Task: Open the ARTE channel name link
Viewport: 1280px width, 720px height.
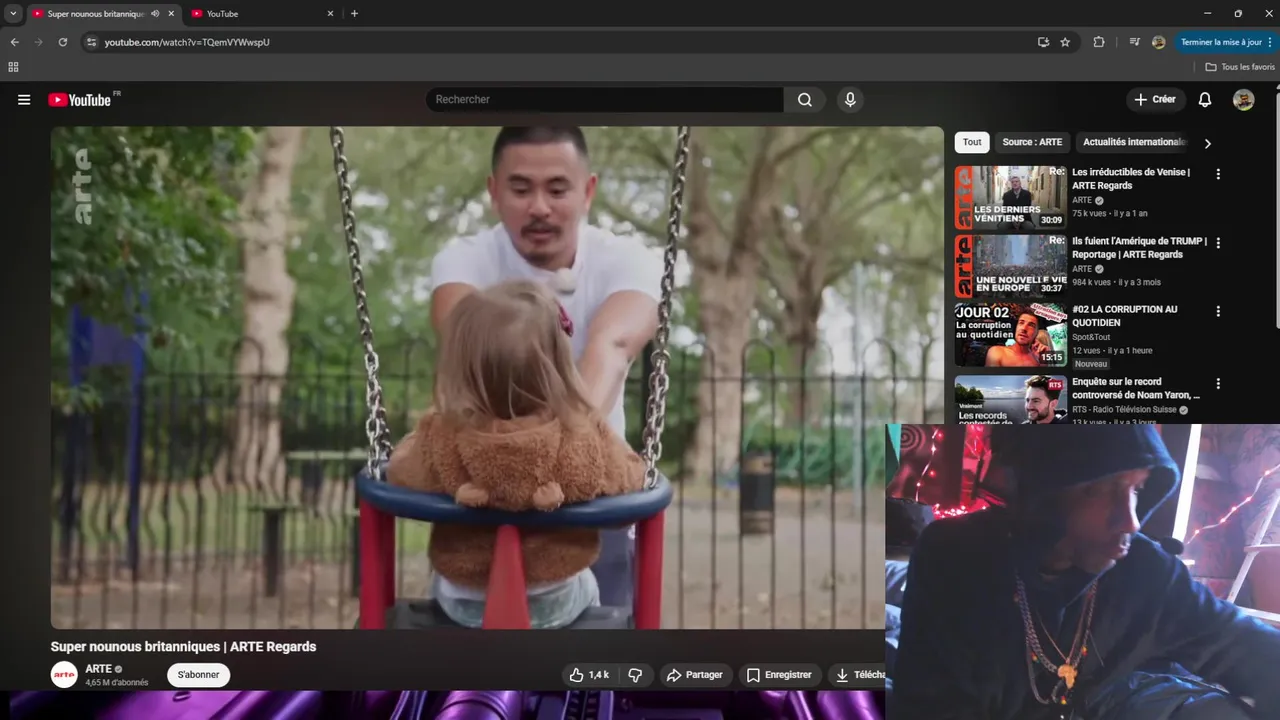Action: coord(98,669)
